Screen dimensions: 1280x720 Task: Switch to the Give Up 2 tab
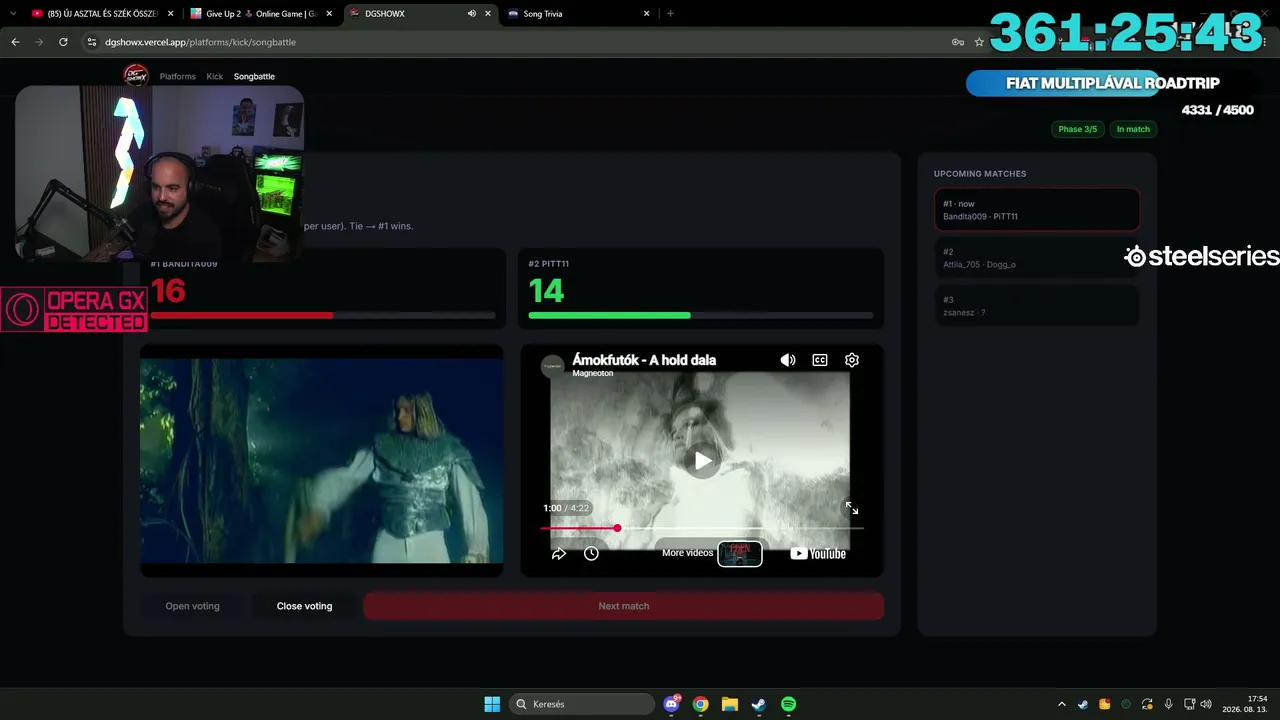[x=261, y=14]
